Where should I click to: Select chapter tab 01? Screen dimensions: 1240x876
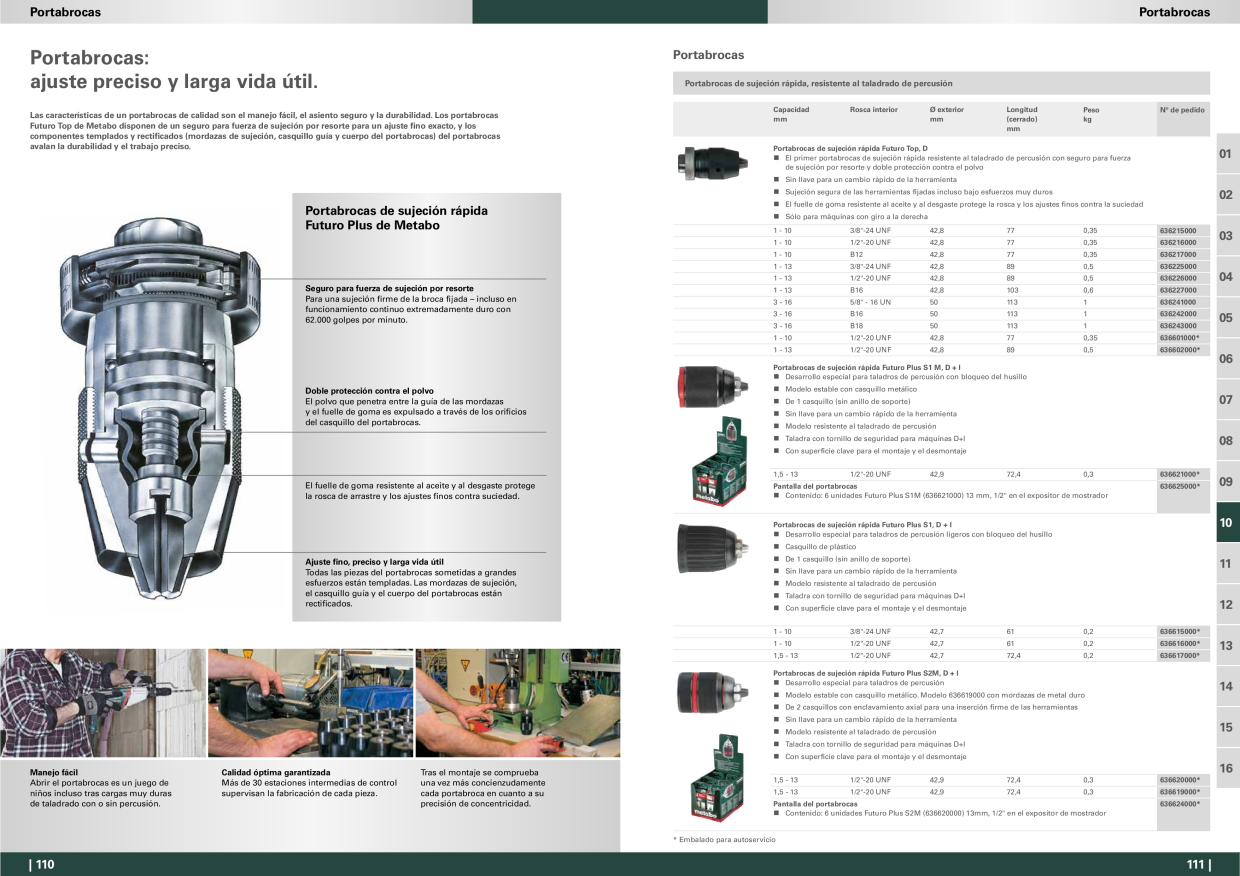tap(1227, 154)
